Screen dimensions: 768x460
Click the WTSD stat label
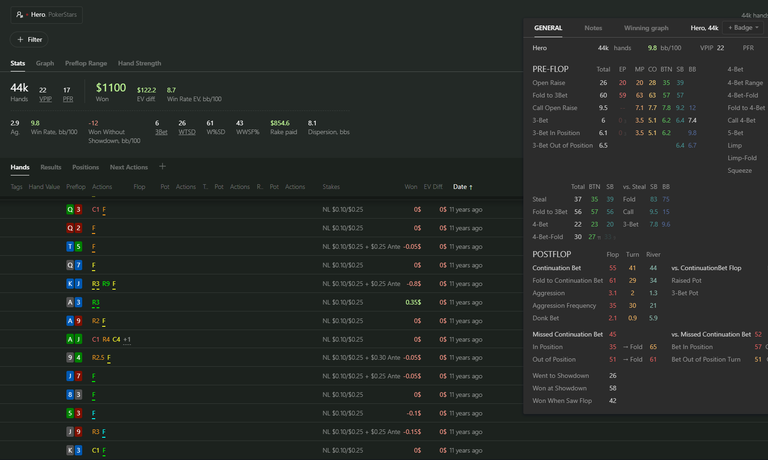pos(187,132)
